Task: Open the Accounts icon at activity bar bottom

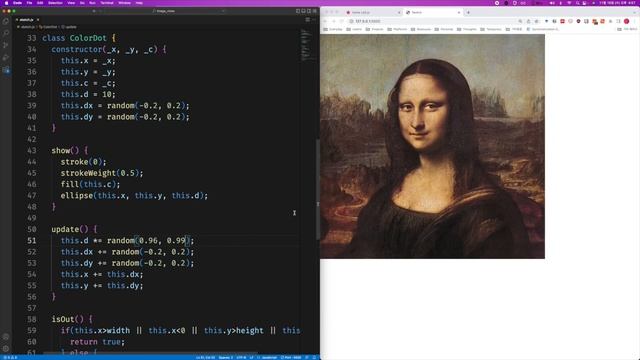Action: click(x=6, y=337)
